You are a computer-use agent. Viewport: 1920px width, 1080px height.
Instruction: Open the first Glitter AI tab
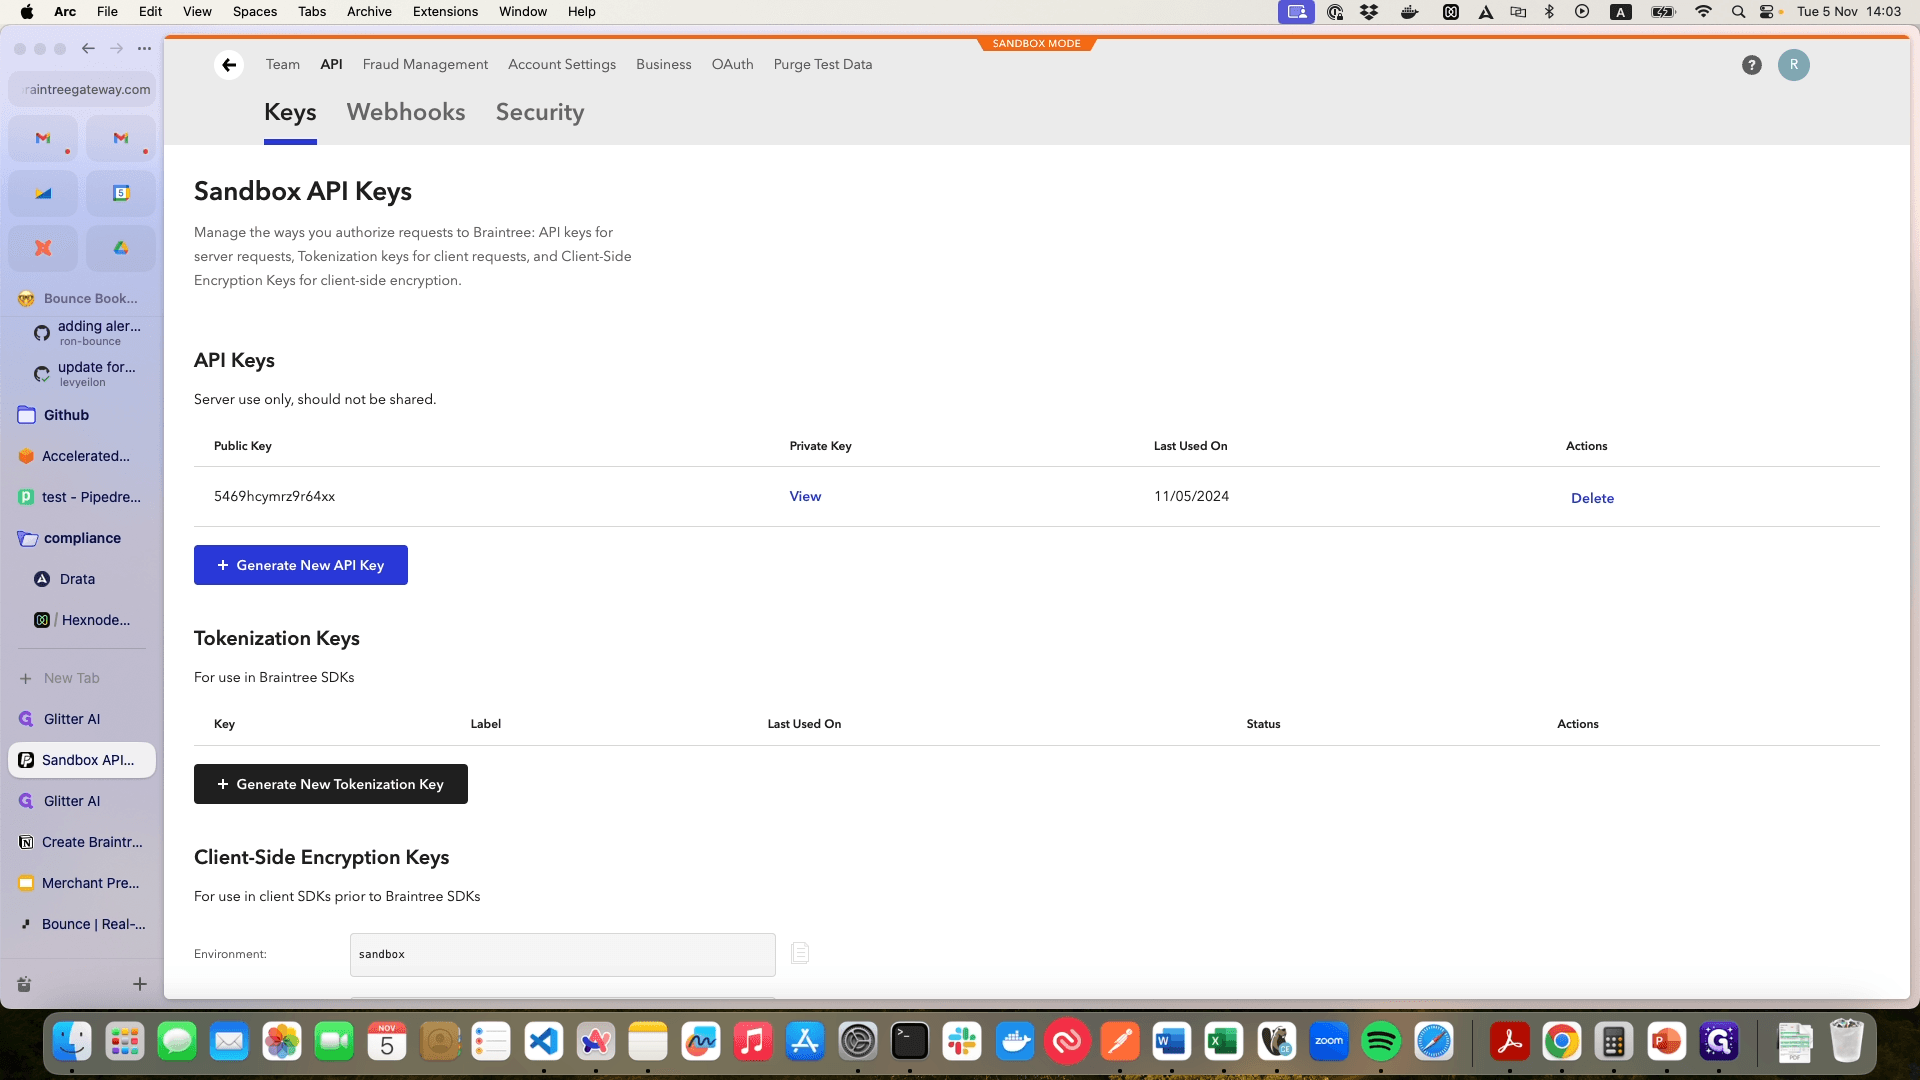click(82, 719)
